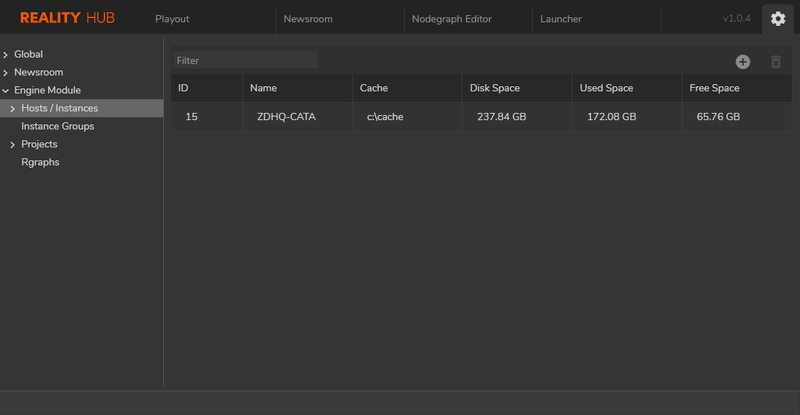Click the v1.0.4 version label
The height and width of the screenshot is (415, 800).
pyautogui.click(x=736, y=18)
